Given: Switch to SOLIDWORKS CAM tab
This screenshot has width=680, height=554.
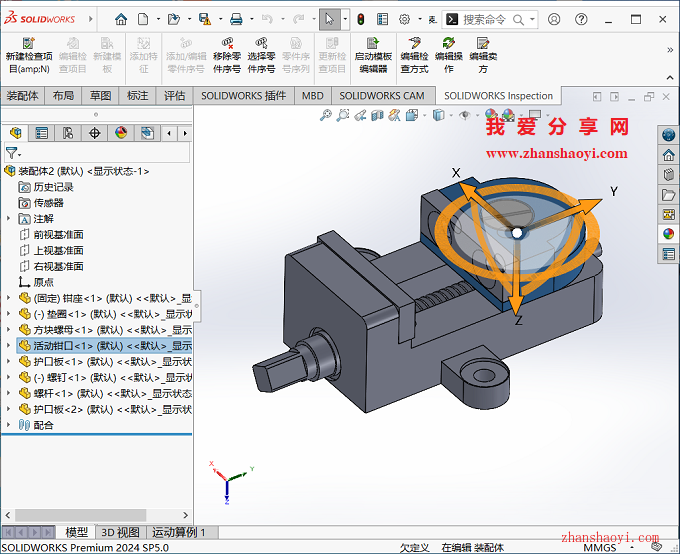Looking at the screenshot, I should tap(382, 95).
